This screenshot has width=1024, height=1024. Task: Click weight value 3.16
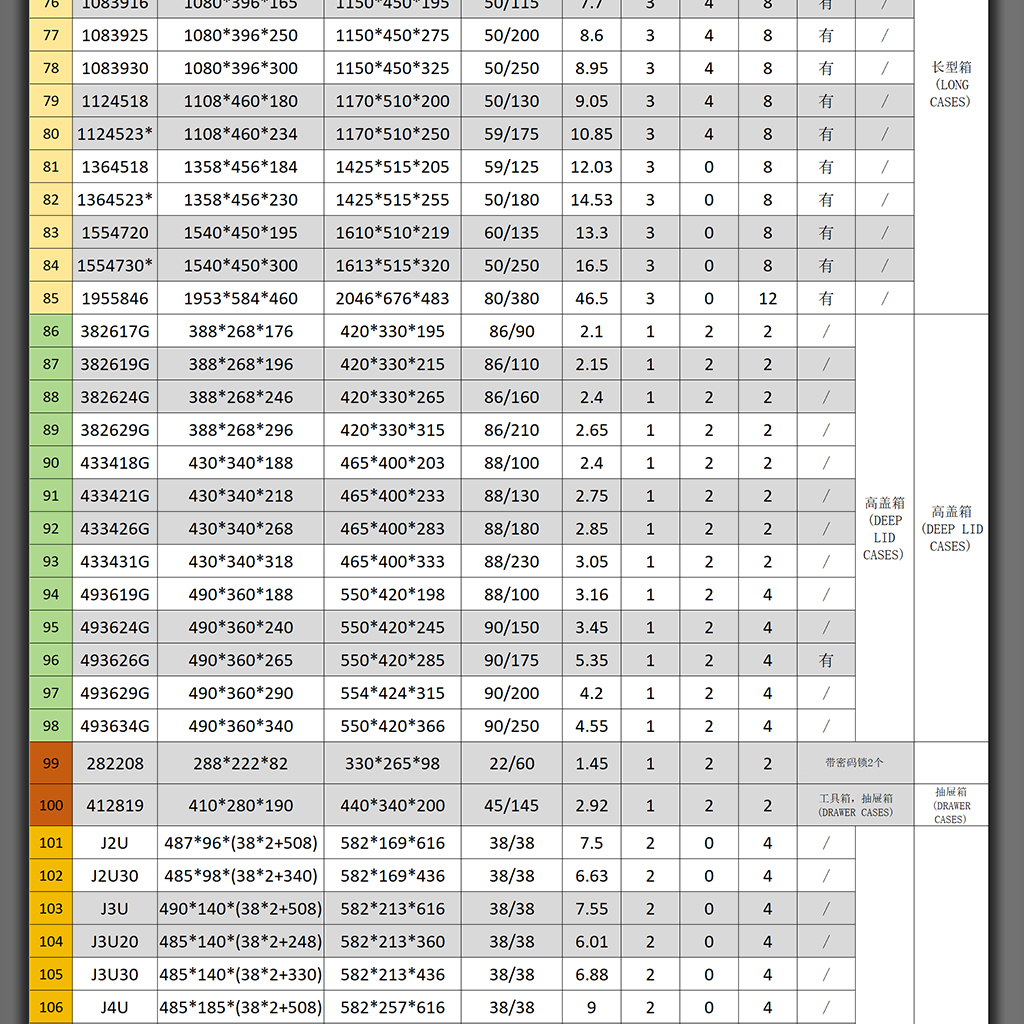point(592,594)
